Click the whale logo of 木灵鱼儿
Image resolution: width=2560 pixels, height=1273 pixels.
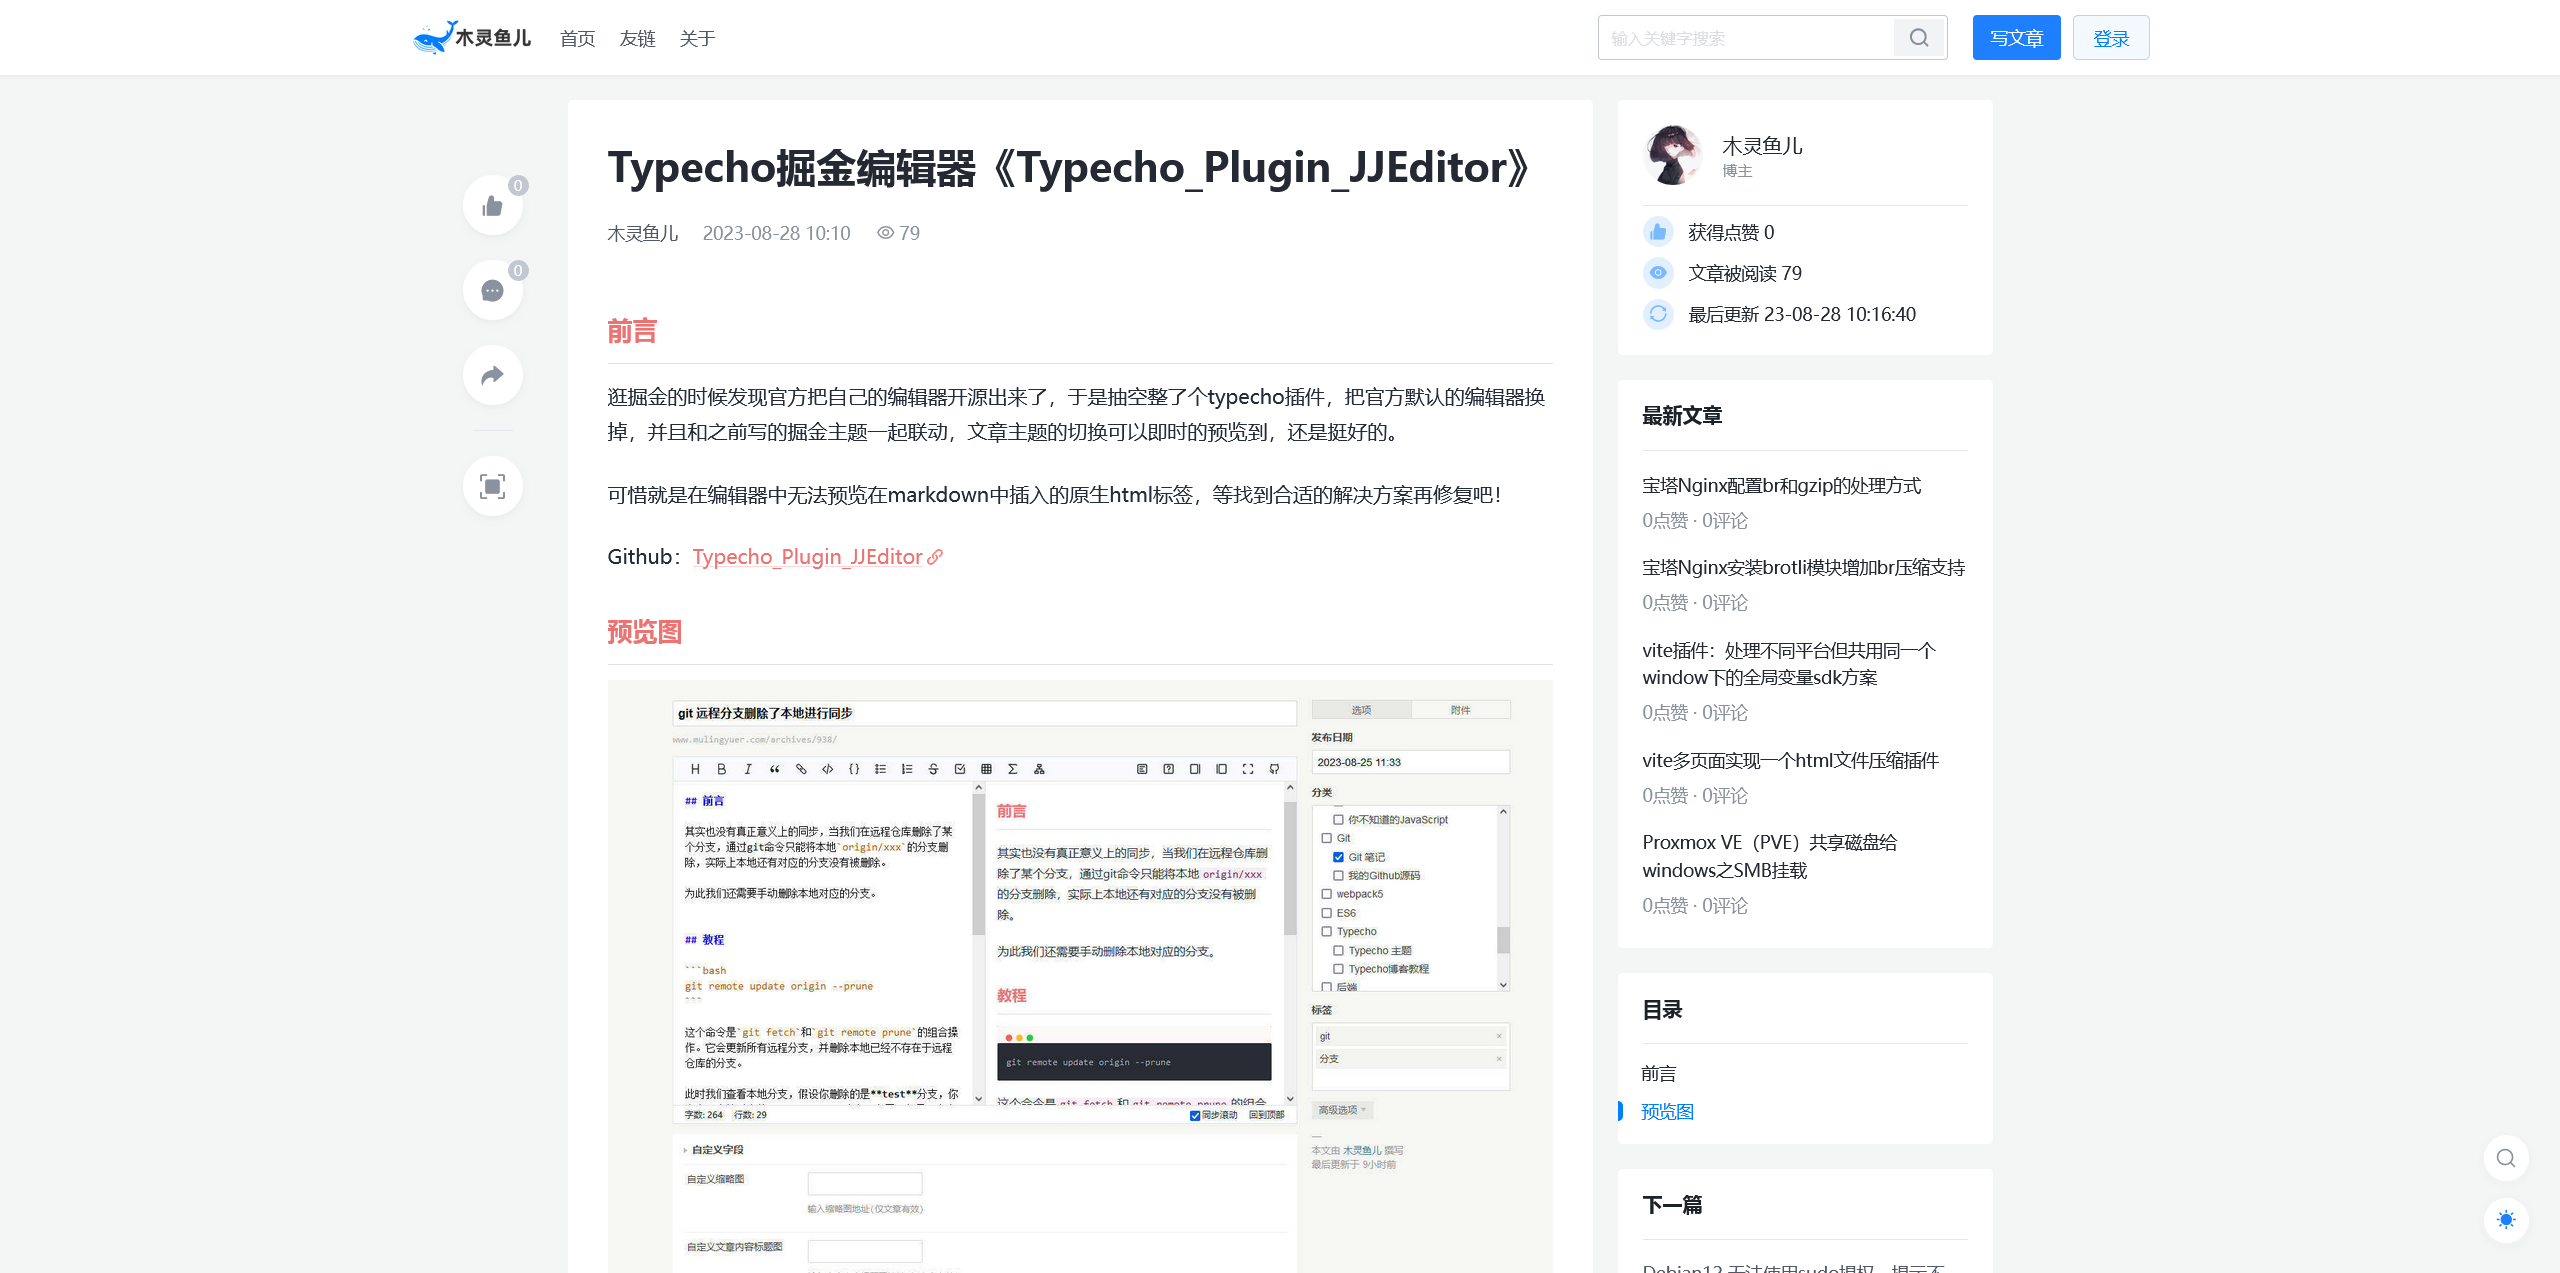[x=434, y=37]
